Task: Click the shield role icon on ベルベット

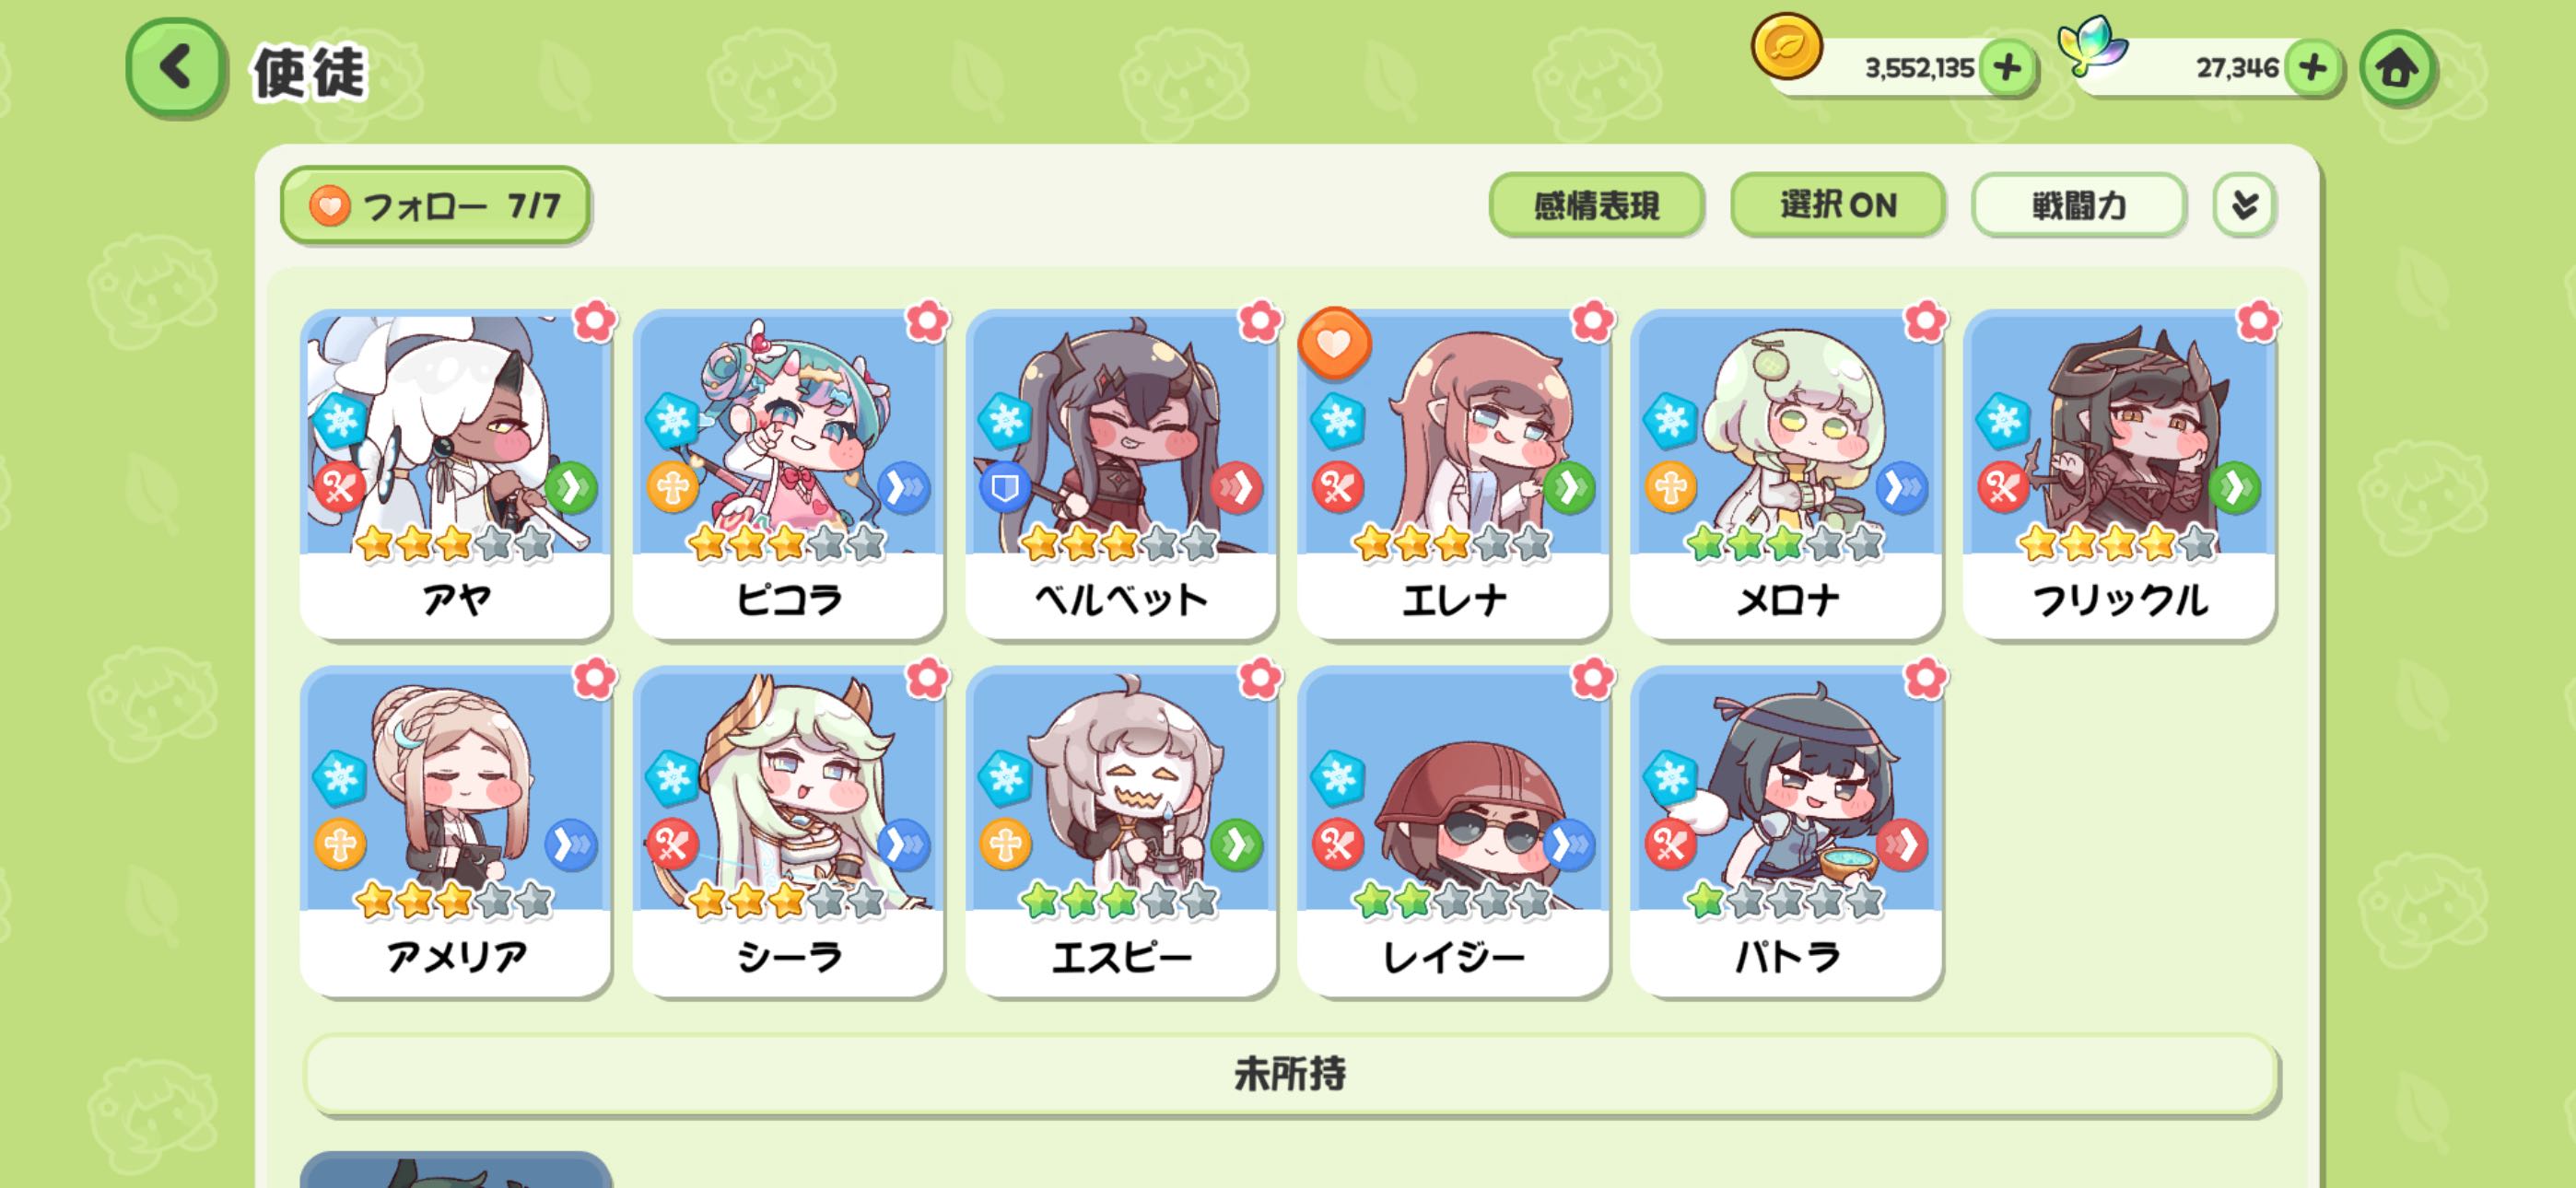Action: coord(1004,488)
